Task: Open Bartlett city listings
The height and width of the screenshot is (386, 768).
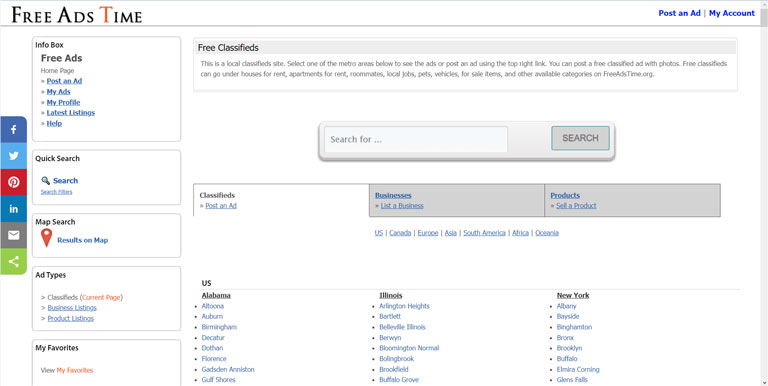Action: coord(390,316)
